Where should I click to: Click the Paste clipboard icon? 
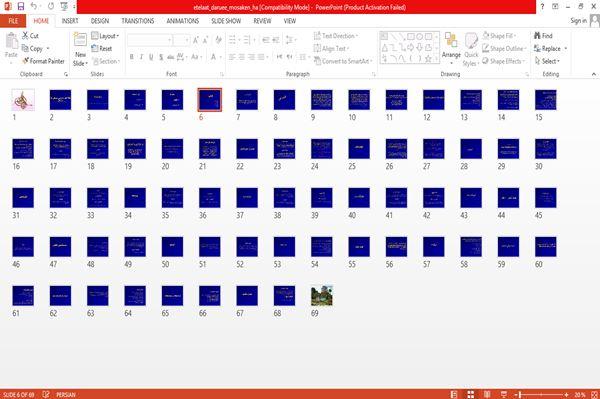click(11, 41)
